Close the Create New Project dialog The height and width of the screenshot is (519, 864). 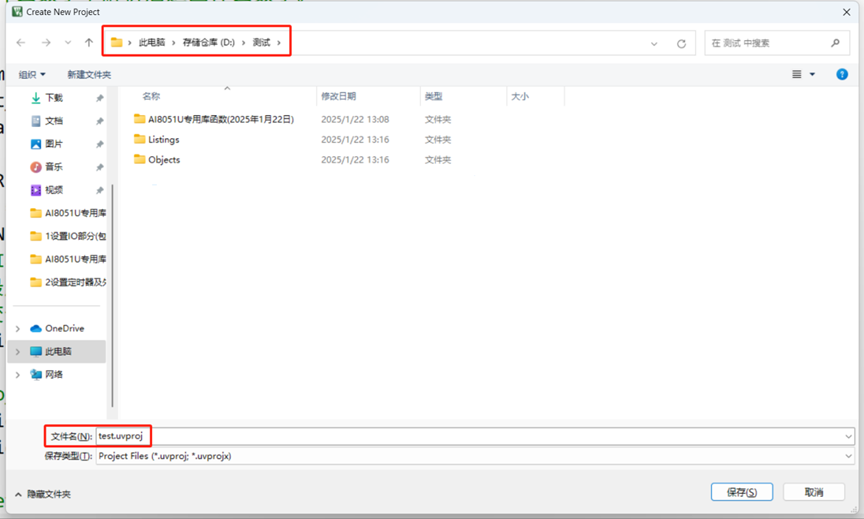tap(846, 12)
